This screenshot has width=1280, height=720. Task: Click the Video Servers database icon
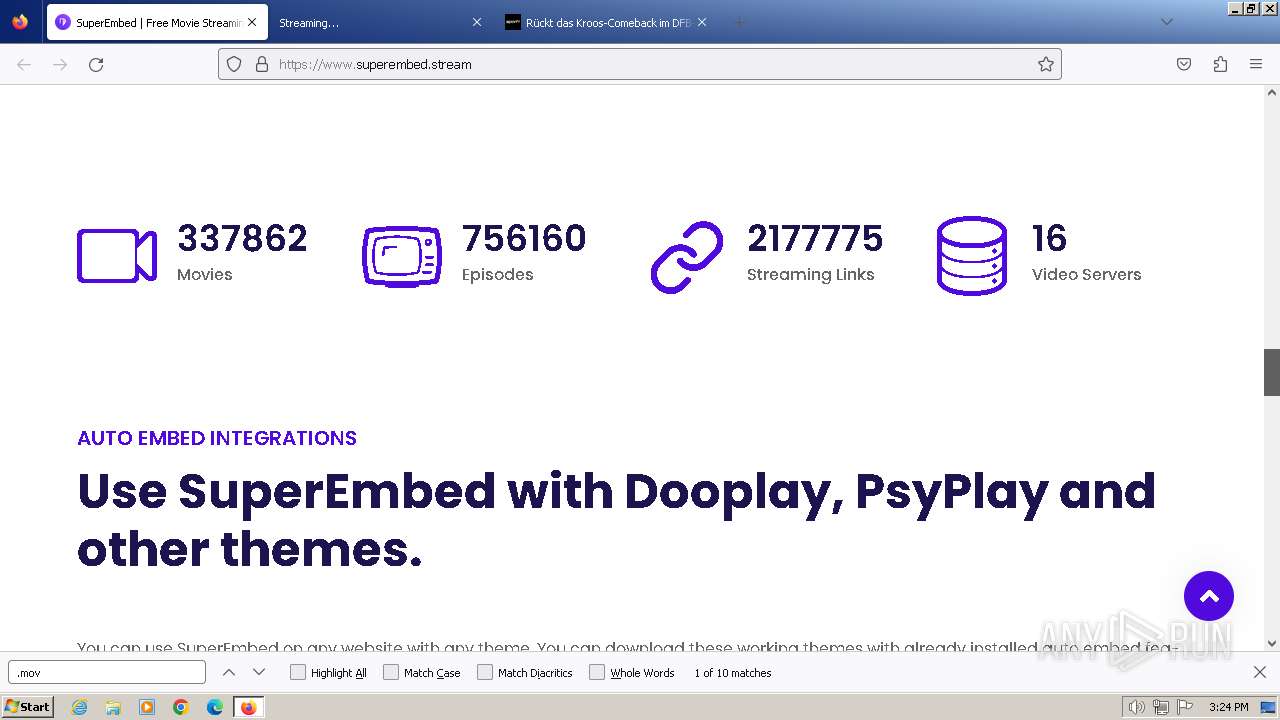click(971, 256)
